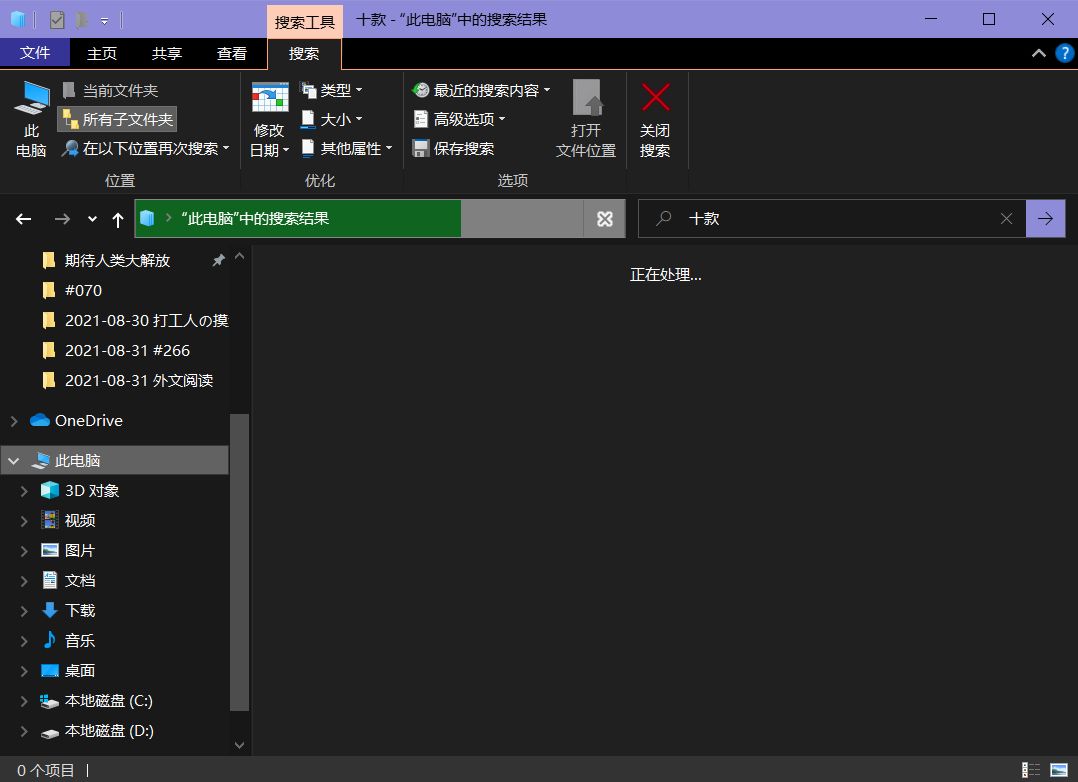Viewport: 1078px width, 782px height.
Task: Expand 本地磁盘 (C:) tree node
Action: tap(24, 702)
